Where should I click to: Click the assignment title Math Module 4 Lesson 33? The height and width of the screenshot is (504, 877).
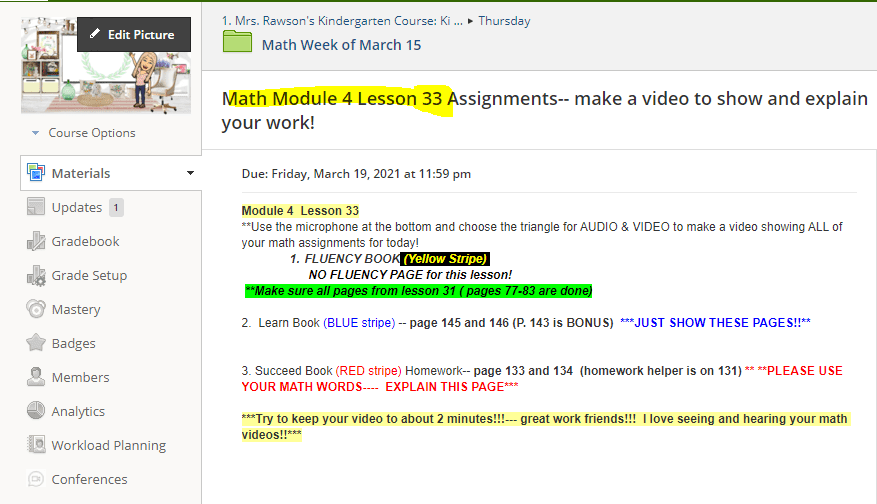click(x=332, y=98)
